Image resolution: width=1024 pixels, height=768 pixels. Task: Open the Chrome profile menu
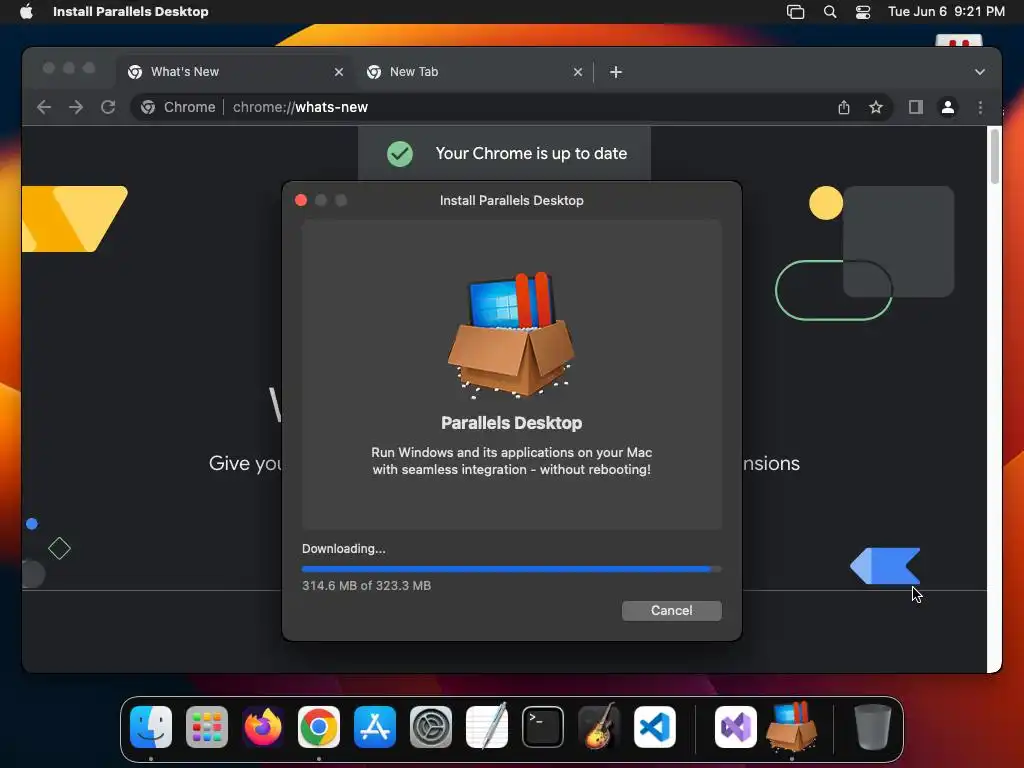click(x=948, y=107)
